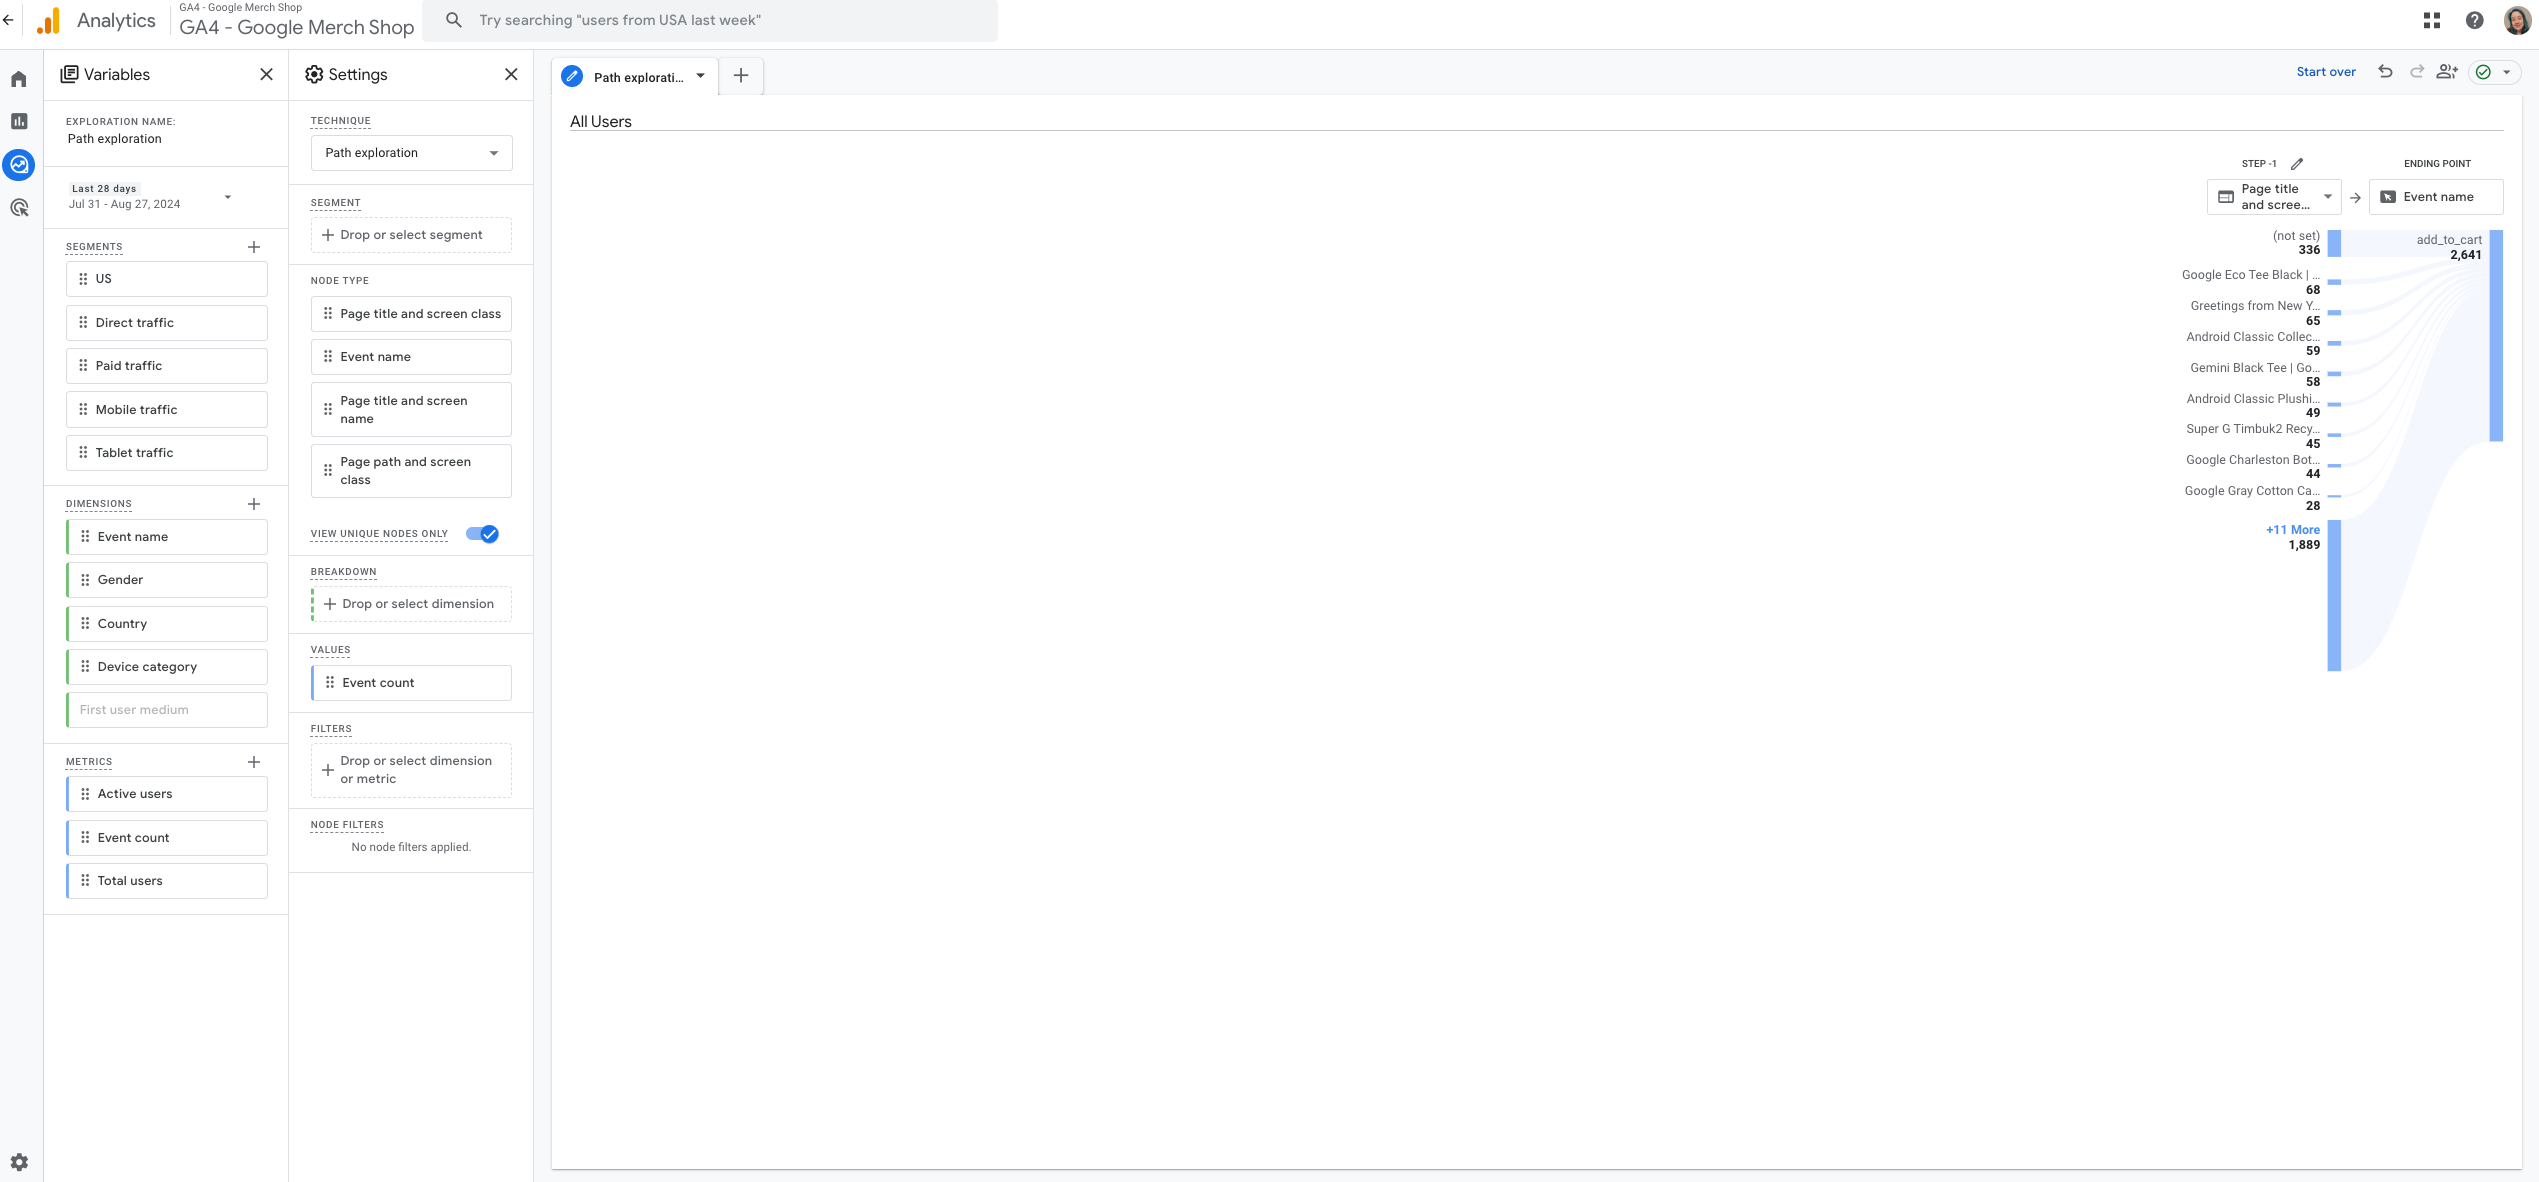Select the First user medium dimension
Image resolution: width=2539 pixels, height=1182 pixels.
pos(167,710)
